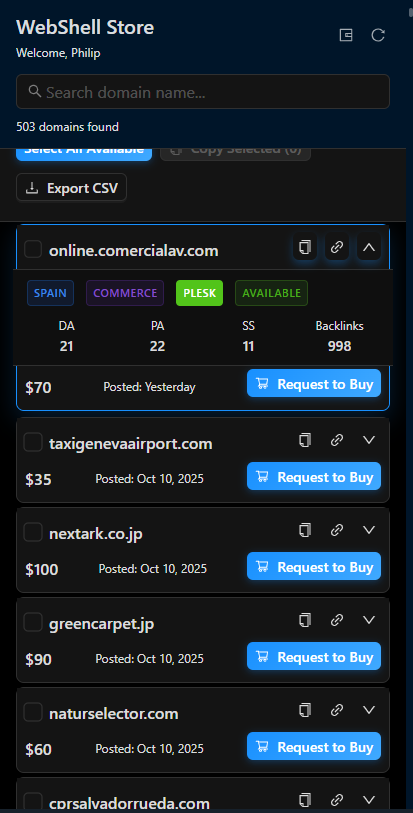This screenshot has height=813, width=413.
Task: Click the AVAILABLE status tag
Action: [272, 293]
